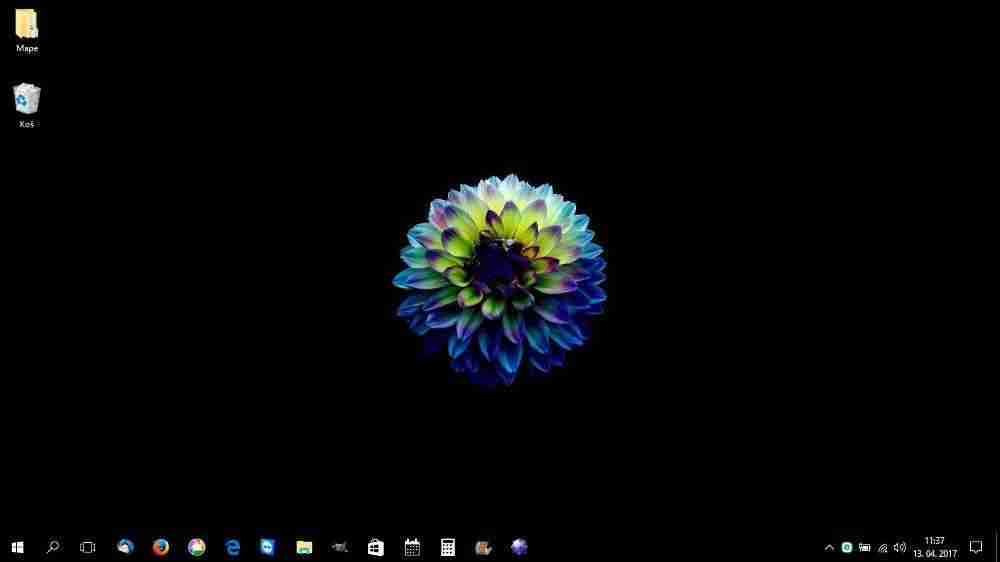The width and height of the screenshot is (1000, 562).
Task: Open the Action Center notifications
Action: [976, 547]
